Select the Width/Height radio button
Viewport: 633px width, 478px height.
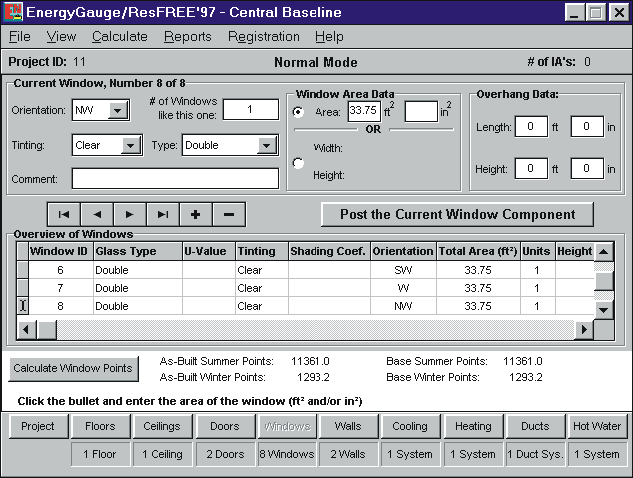[x=298, y=163]
